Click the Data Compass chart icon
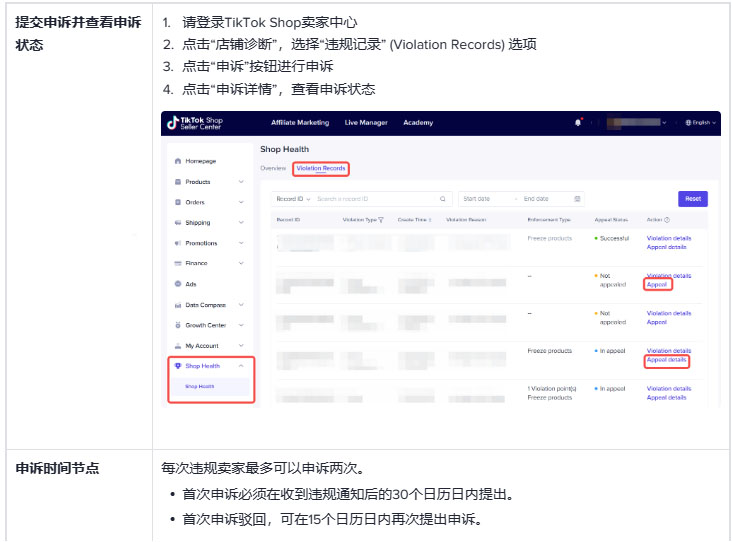The width and height of the screenshot is (732, 542). [x=178, y=305]
